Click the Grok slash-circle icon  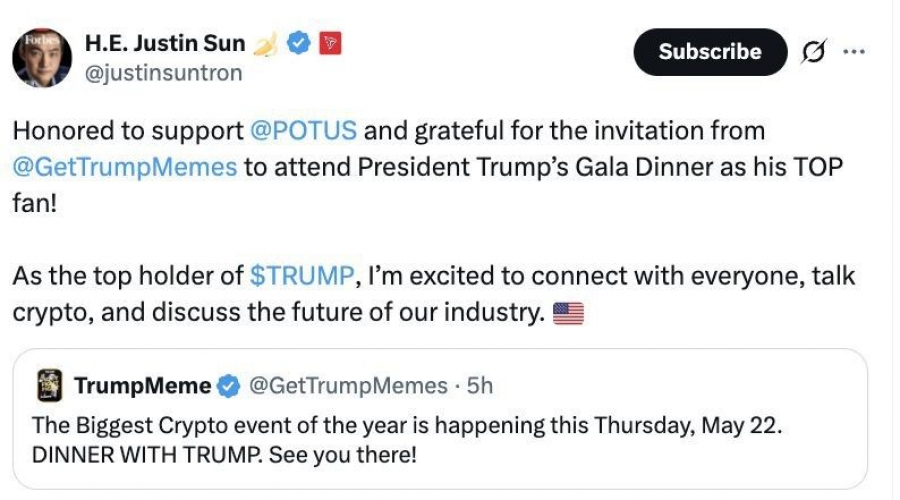click(x=814, y=52)
